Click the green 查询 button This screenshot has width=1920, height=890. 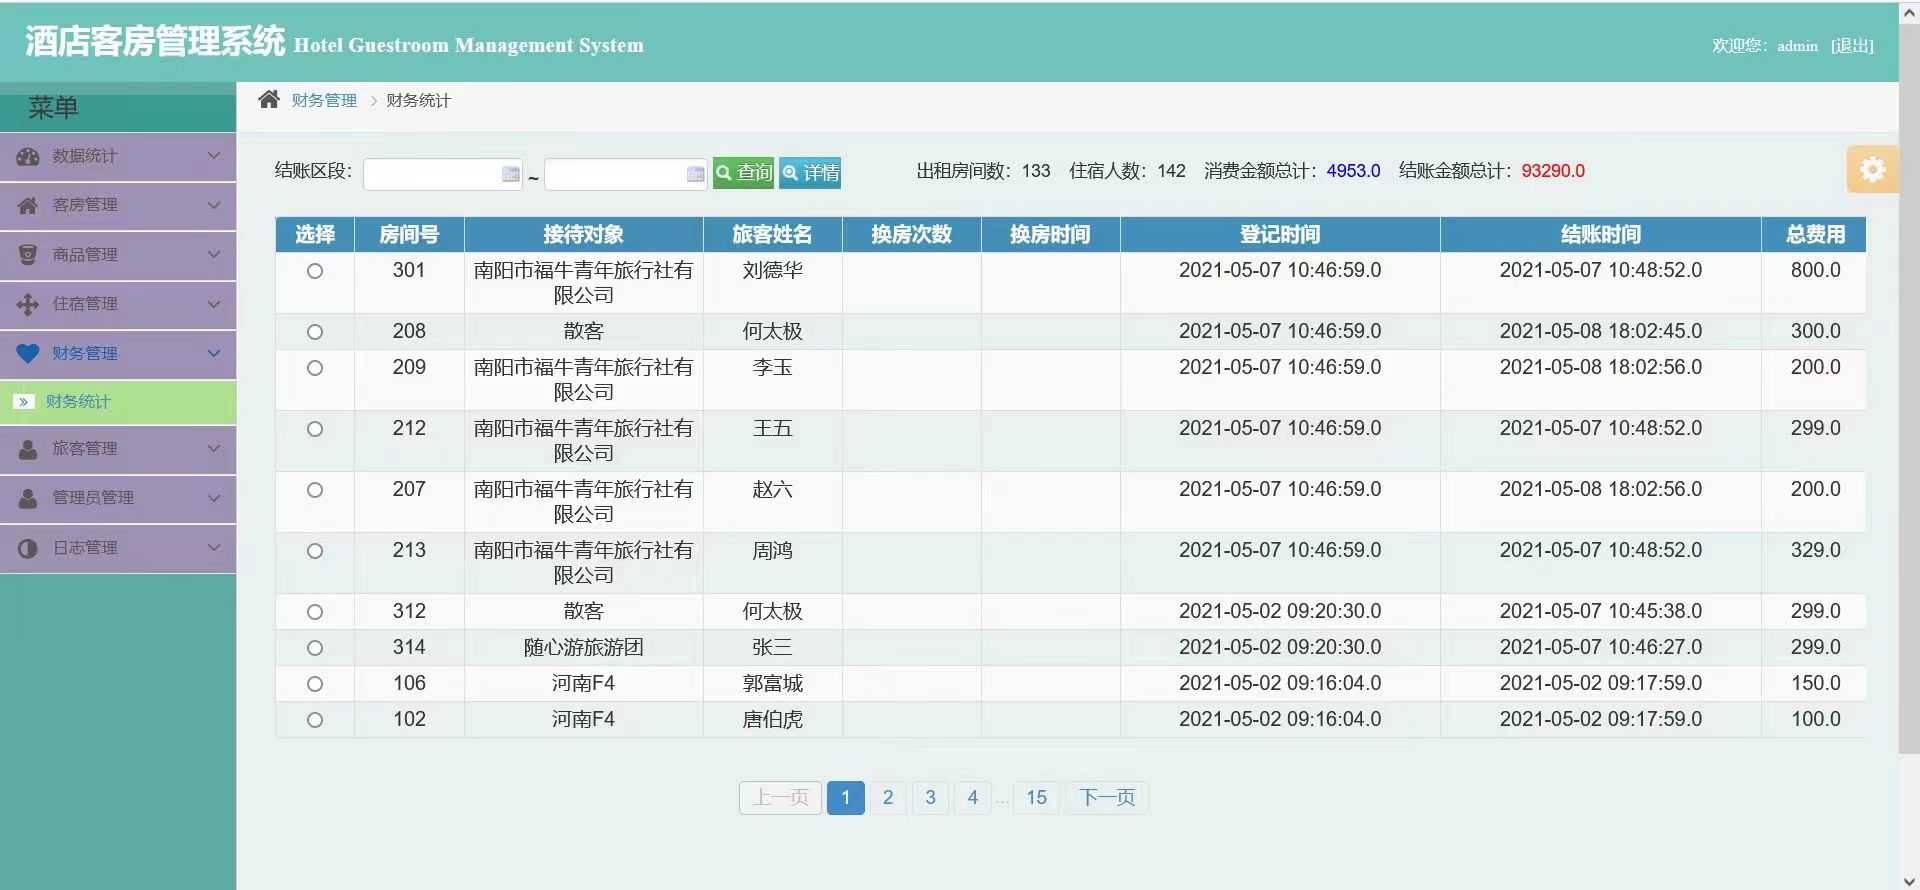tap(744, 173)
